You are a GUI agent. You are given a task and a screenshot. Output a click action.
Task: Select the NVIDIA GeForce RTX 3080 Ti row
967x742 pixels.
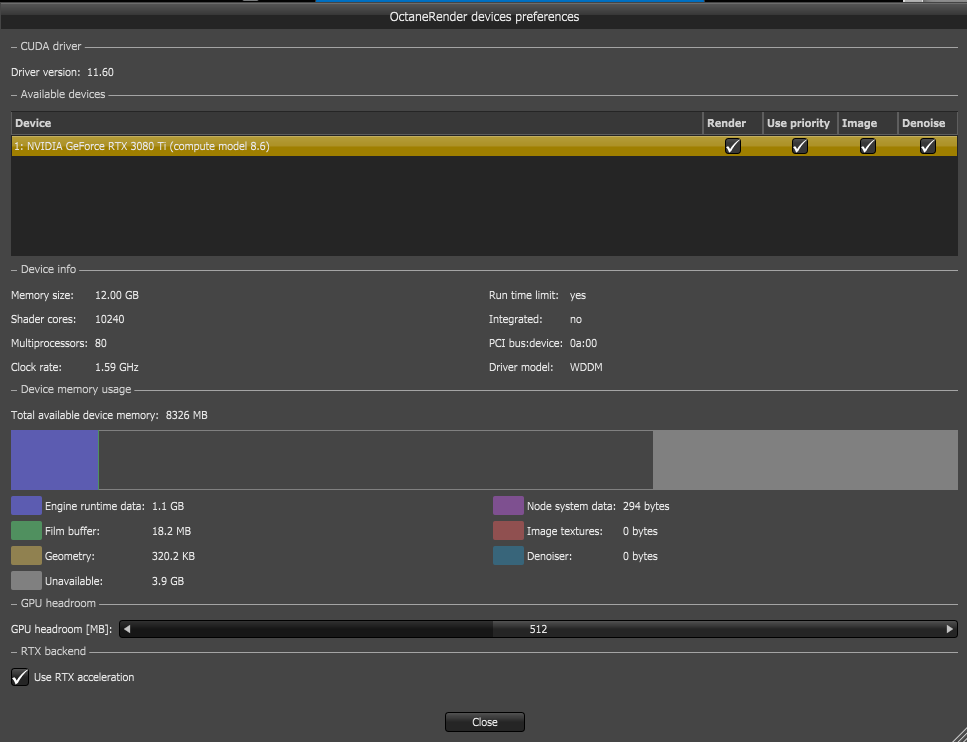pyautogui.click(x=484, y=146)
